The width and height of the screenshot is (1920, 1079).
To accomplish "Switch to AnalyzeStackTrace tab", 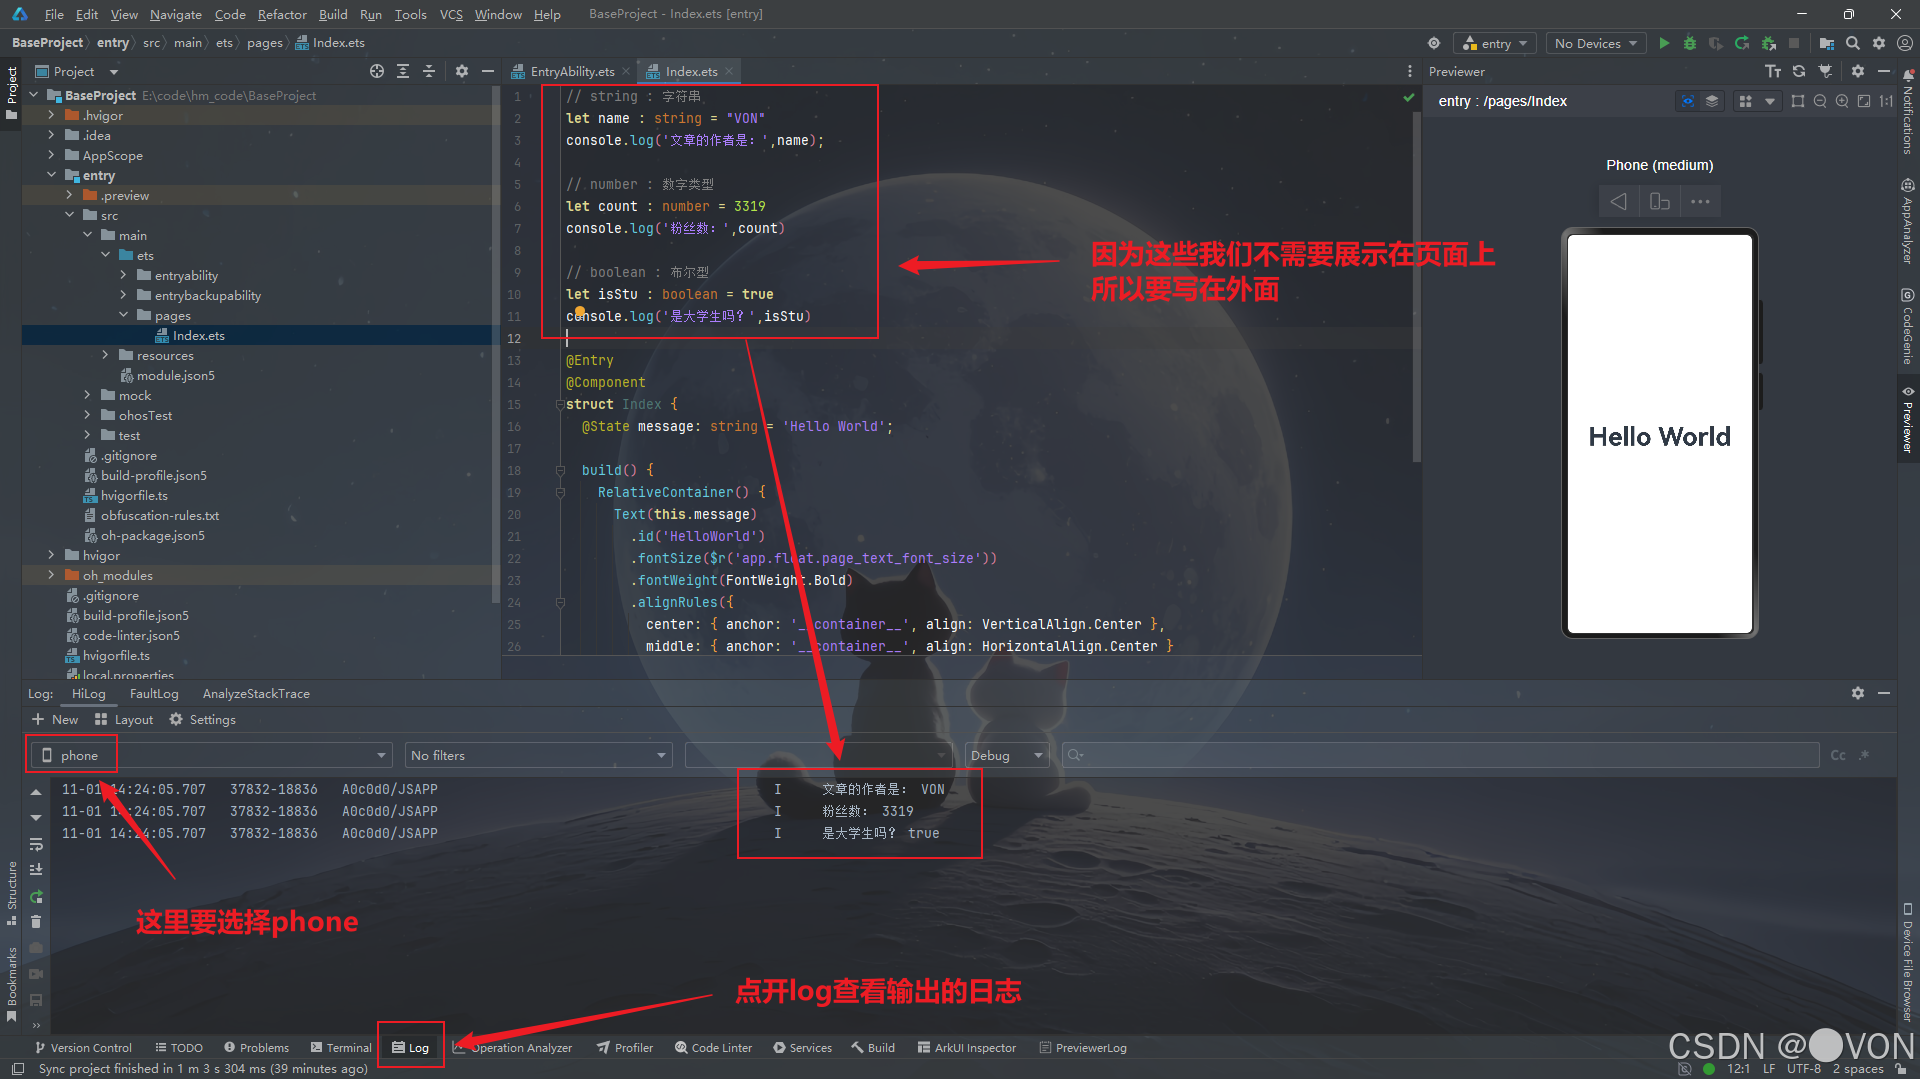I will [x=256, y=693].
